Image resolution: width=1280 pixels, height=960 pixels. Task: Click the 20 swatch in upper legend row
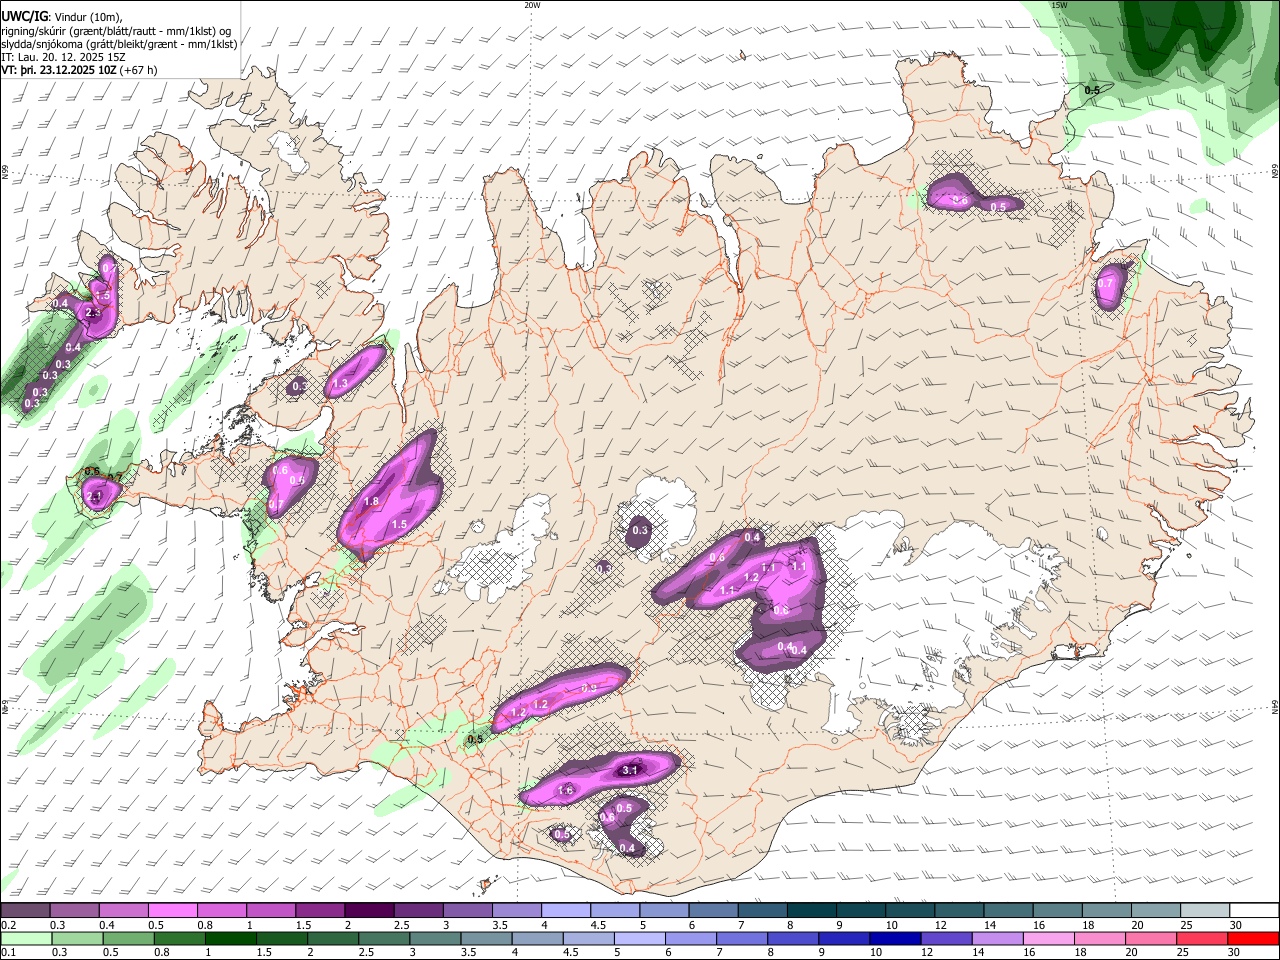(1157, 910)
